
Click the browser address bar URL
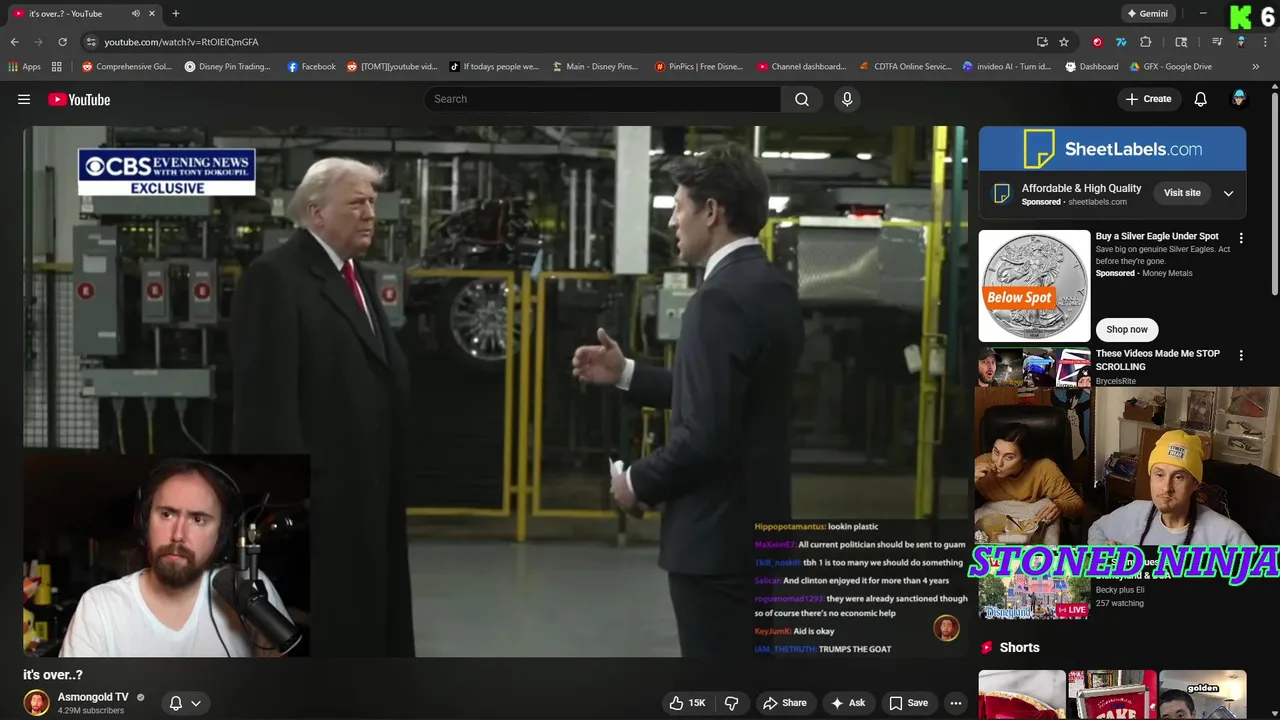click(181, 42)
